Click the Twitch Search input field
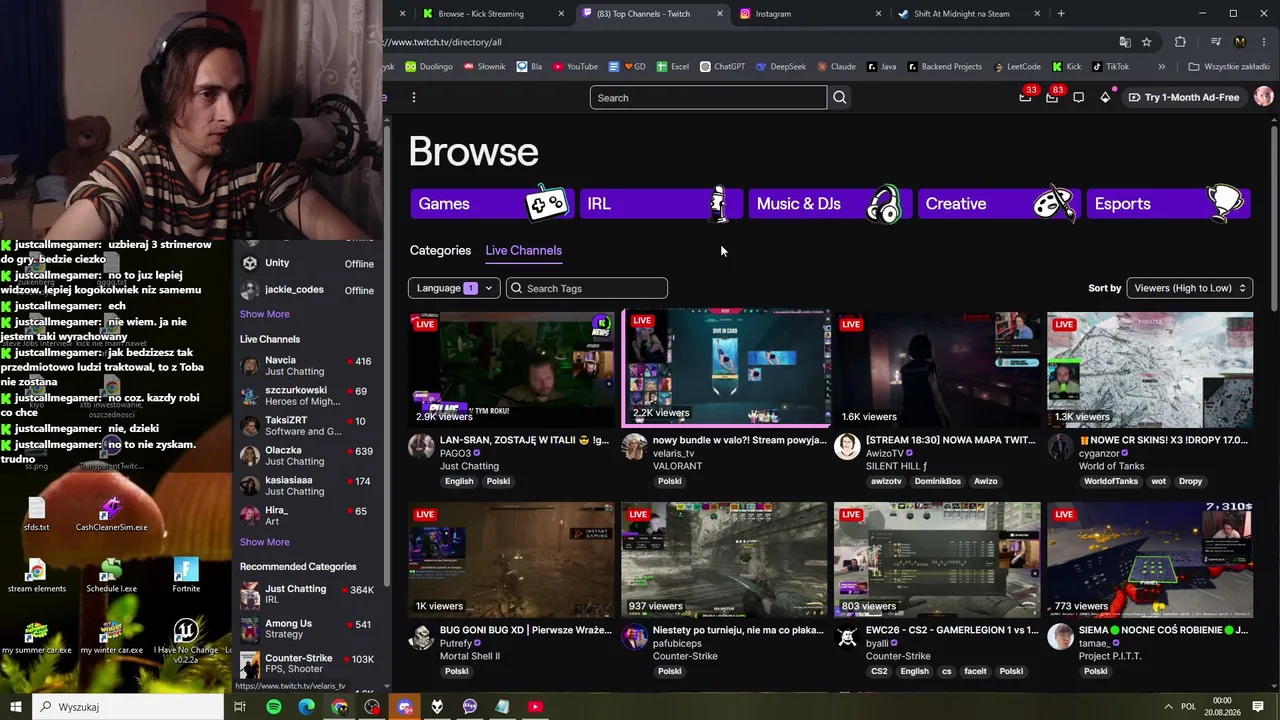 [708, 97]
